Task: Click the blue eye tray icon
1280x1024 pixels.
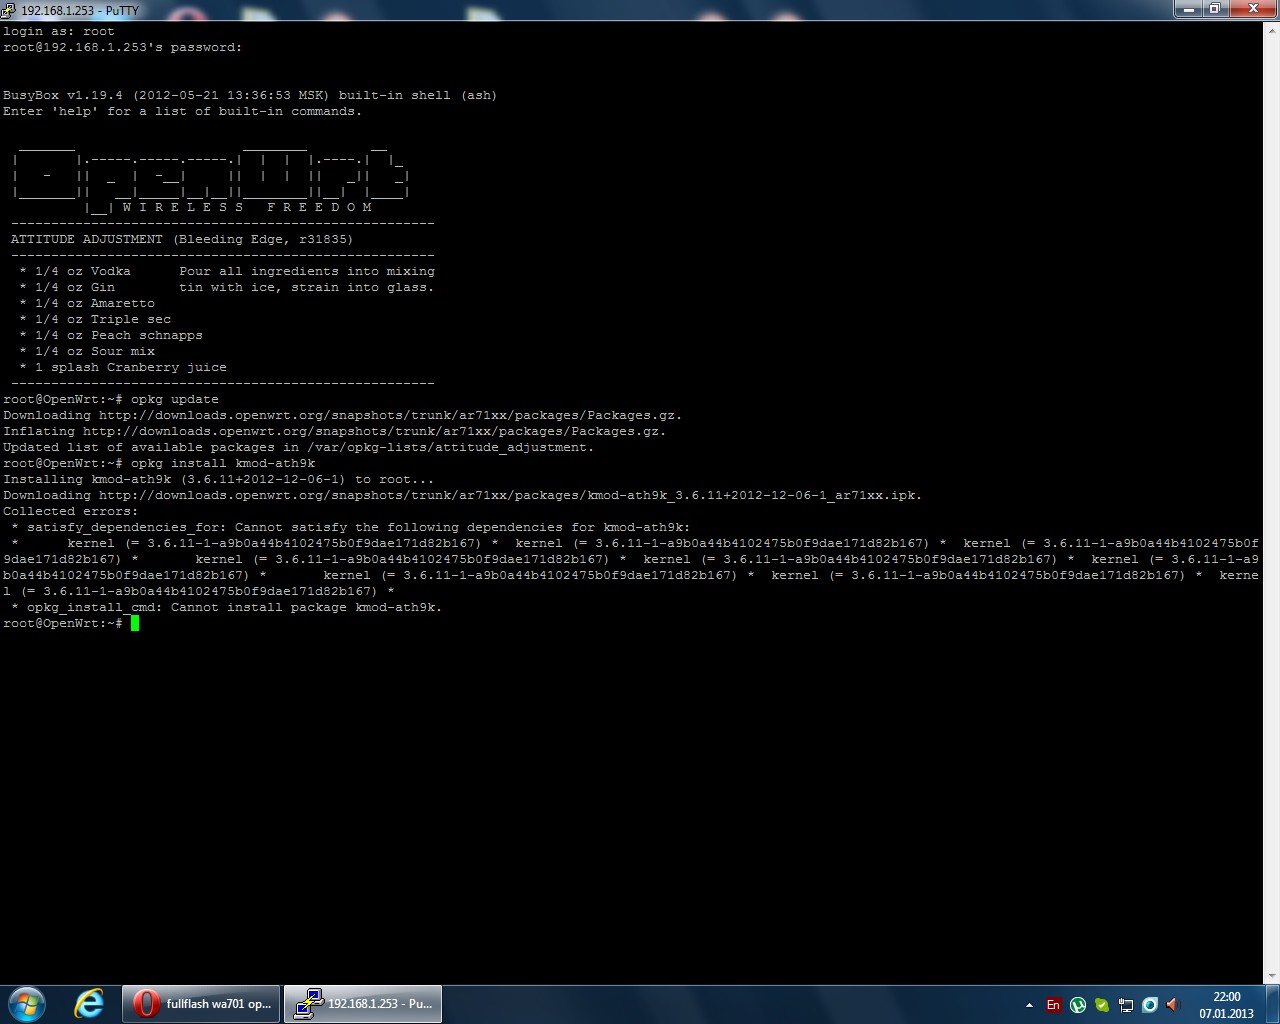Action: pos(1150,1005)
